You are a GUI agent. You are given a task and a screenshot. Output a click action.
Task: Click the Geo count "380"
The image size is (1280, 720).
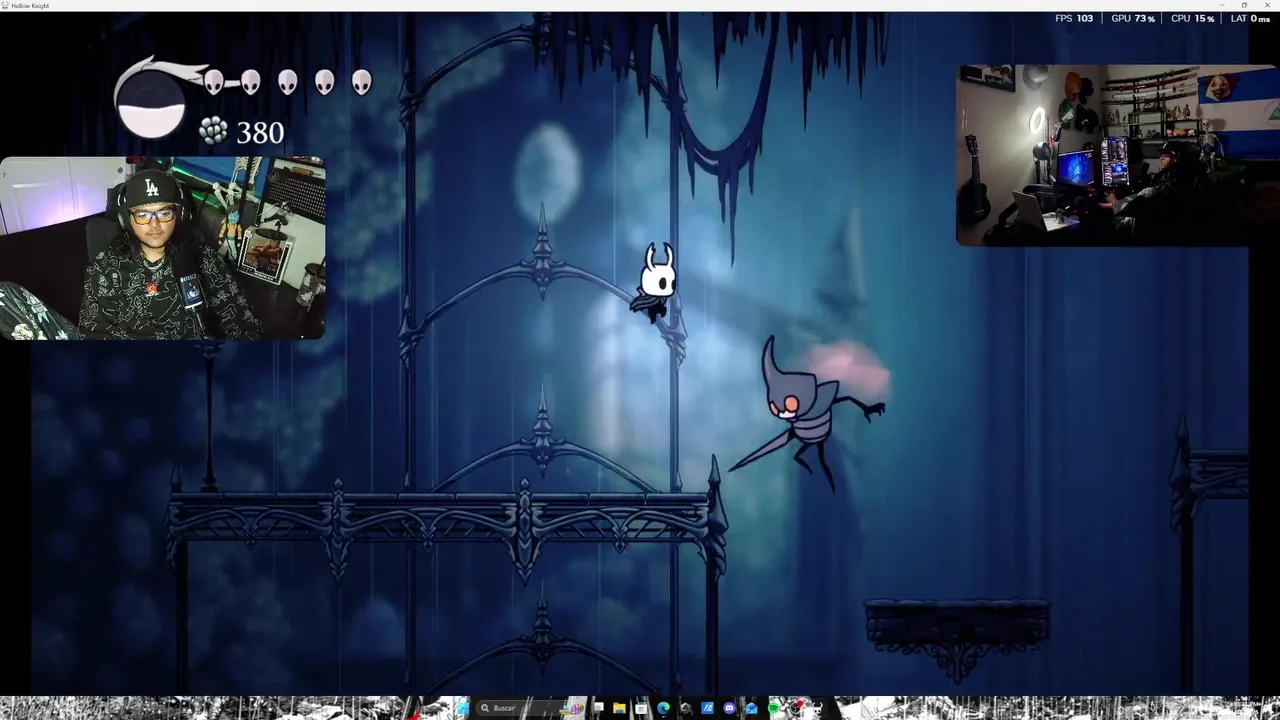tap(260, 132)
